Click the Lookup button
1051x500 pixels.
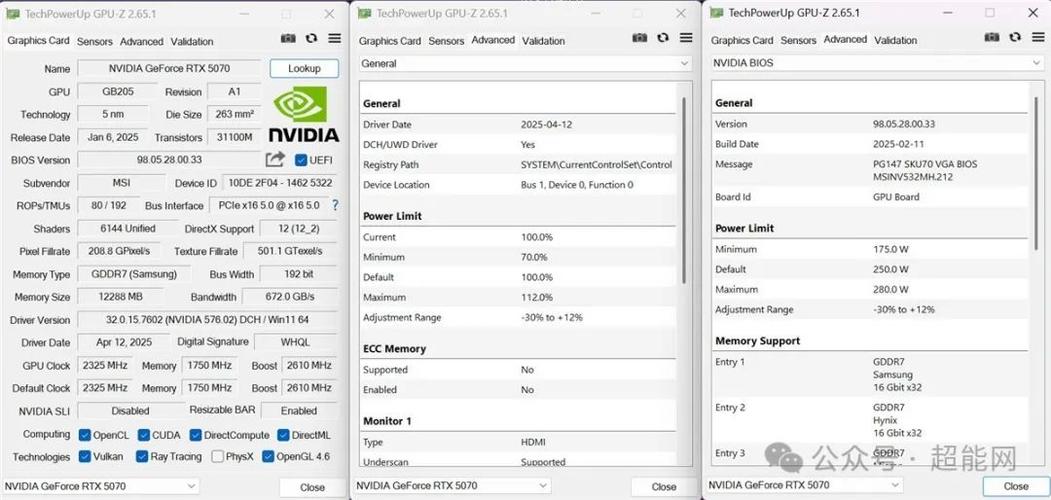pyautogui.click(x=304, y=69)
